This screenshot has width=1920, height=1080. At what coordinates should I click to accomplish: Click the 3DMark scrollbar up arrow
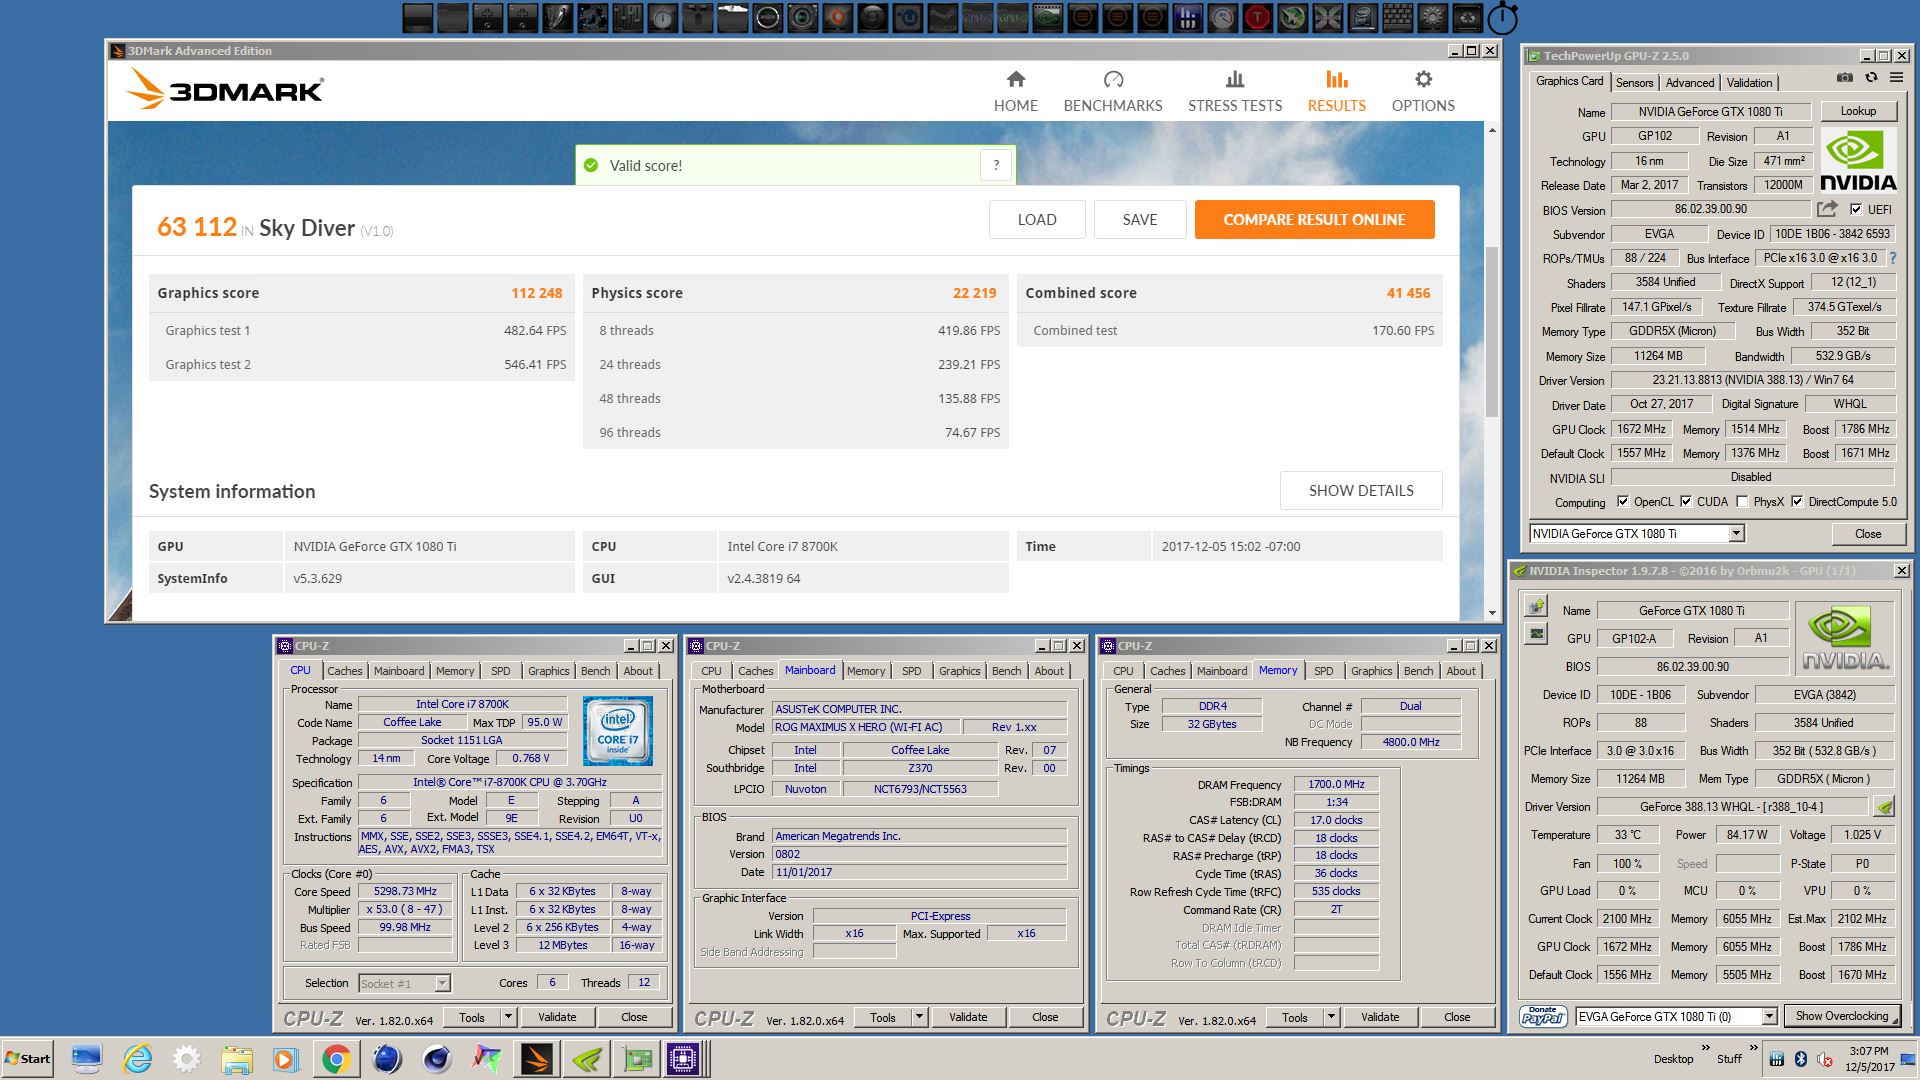point(1492,130)
